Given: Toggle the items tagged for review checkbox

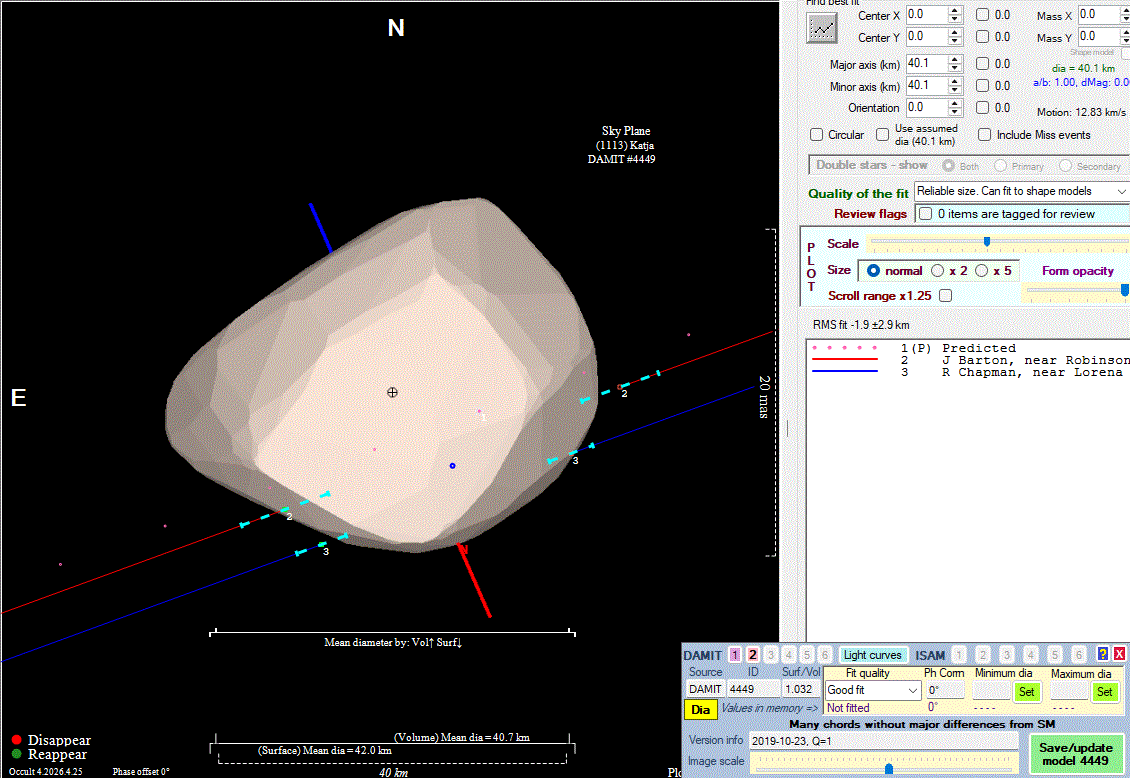Looking at the screenshot, I should click(925, 214).
